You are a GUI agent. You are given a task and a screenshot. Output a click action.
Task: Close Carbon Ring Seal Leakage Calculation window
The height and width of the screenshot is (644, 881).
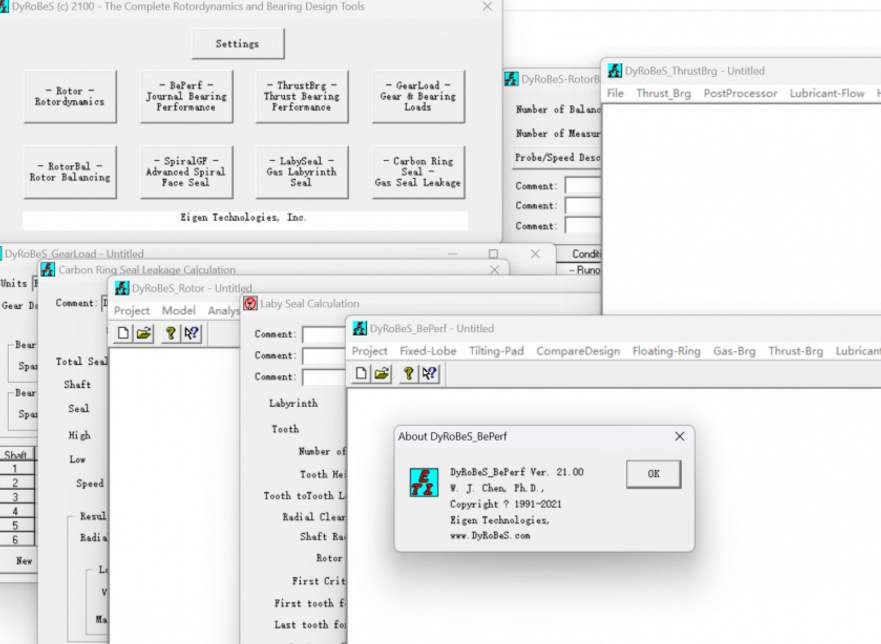tap(494, 270)
